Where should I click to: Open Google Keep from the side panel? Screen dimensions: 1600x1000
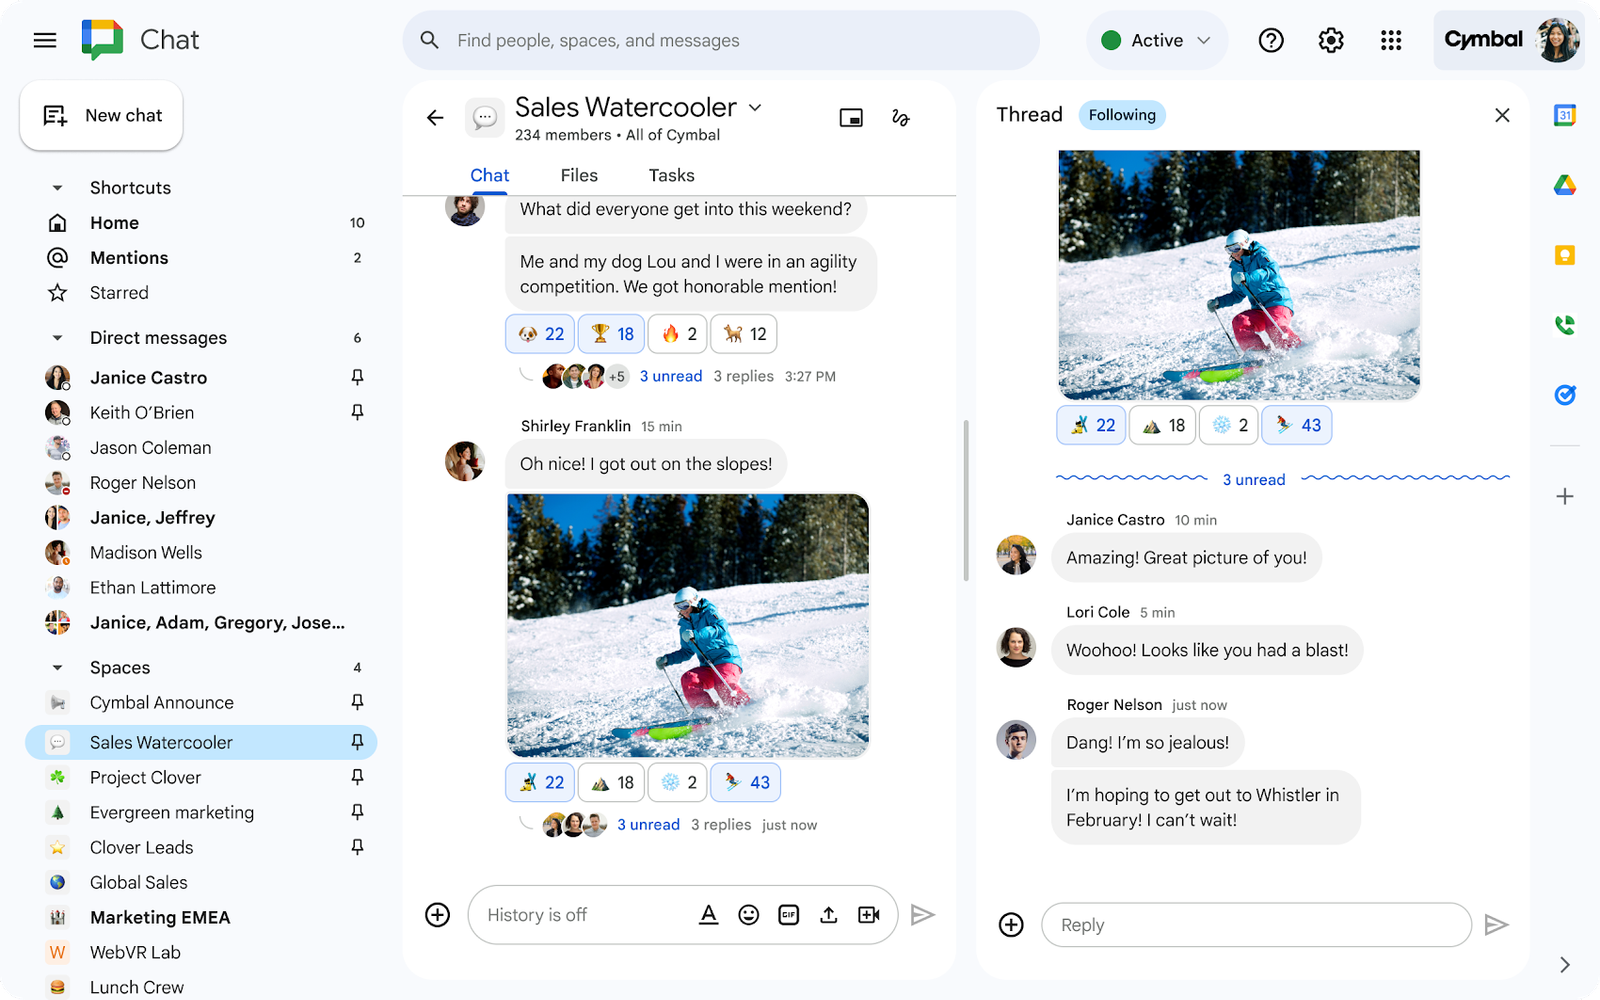(1565, 254)
